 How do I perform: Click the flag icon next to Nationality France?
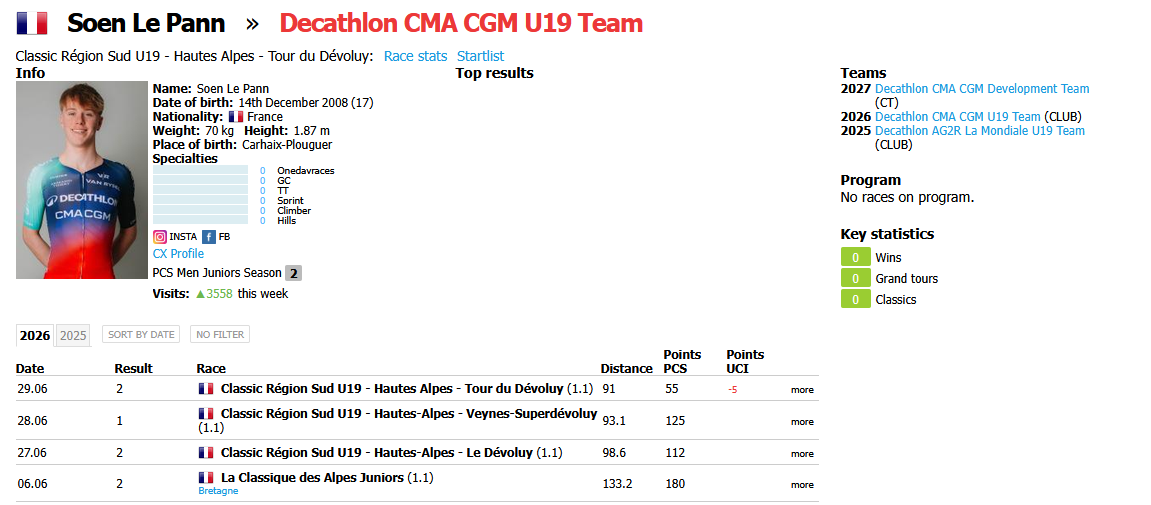(x=236, y=117)
